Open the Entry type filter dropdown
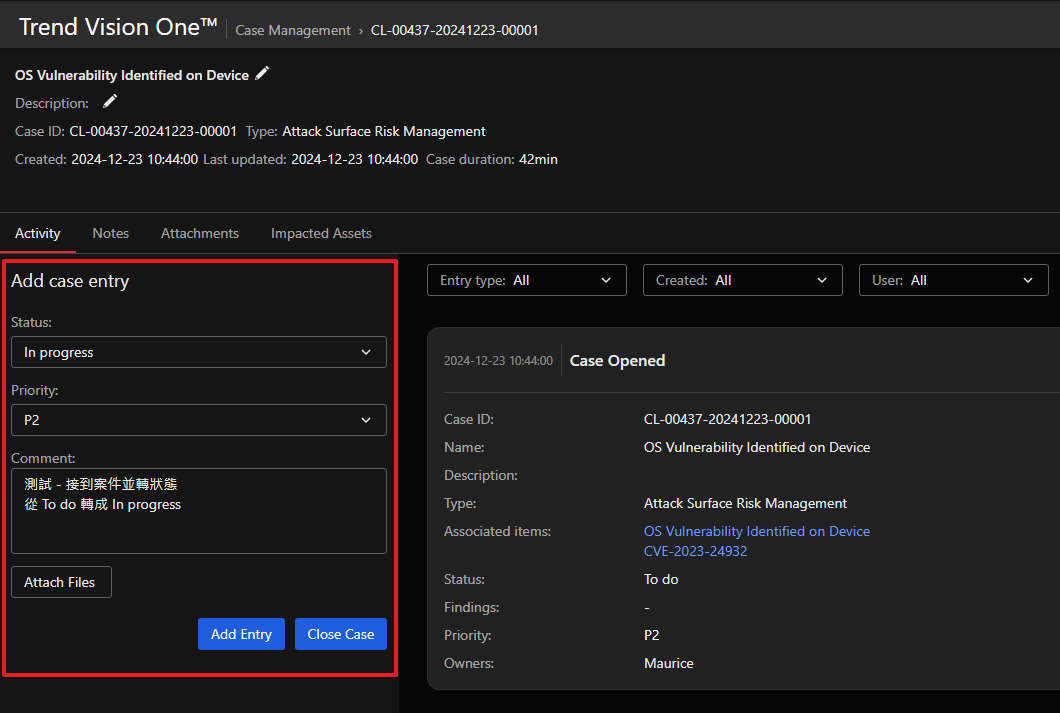The width and height of the screenshot is (1060, 713). tap(526, 280)
